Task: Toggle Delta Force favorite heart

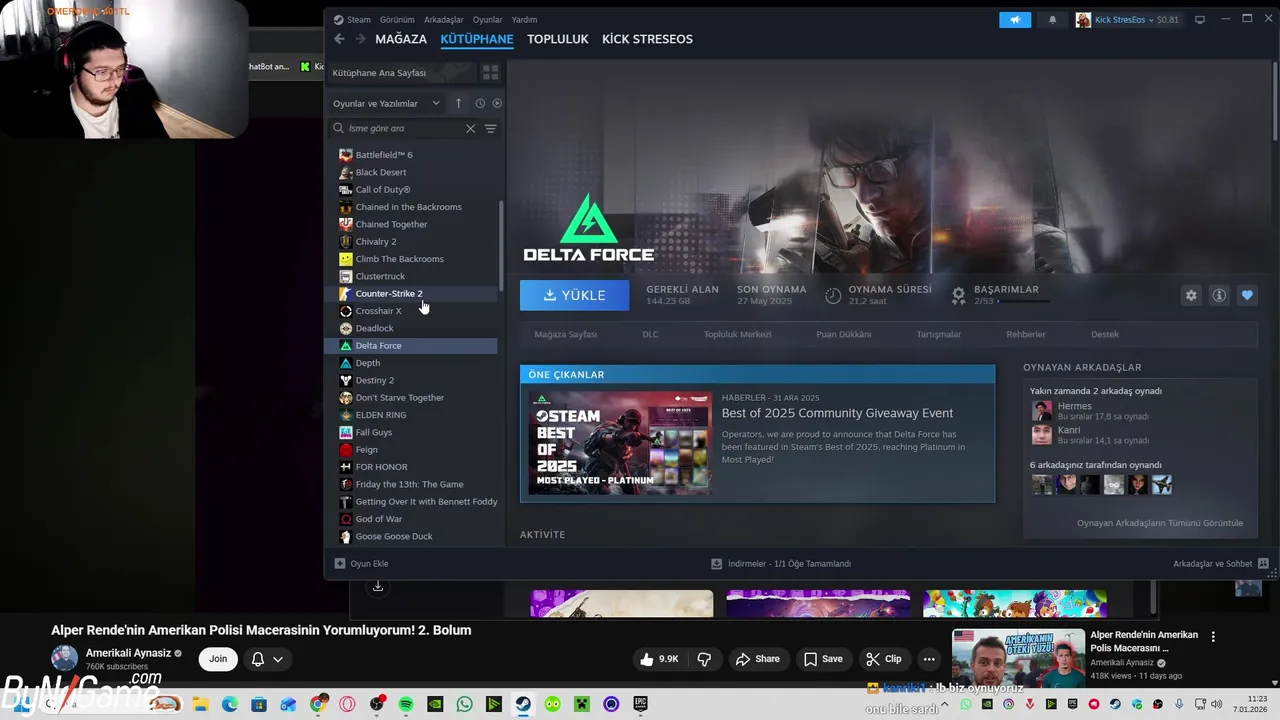Action: click(1247, 295)
